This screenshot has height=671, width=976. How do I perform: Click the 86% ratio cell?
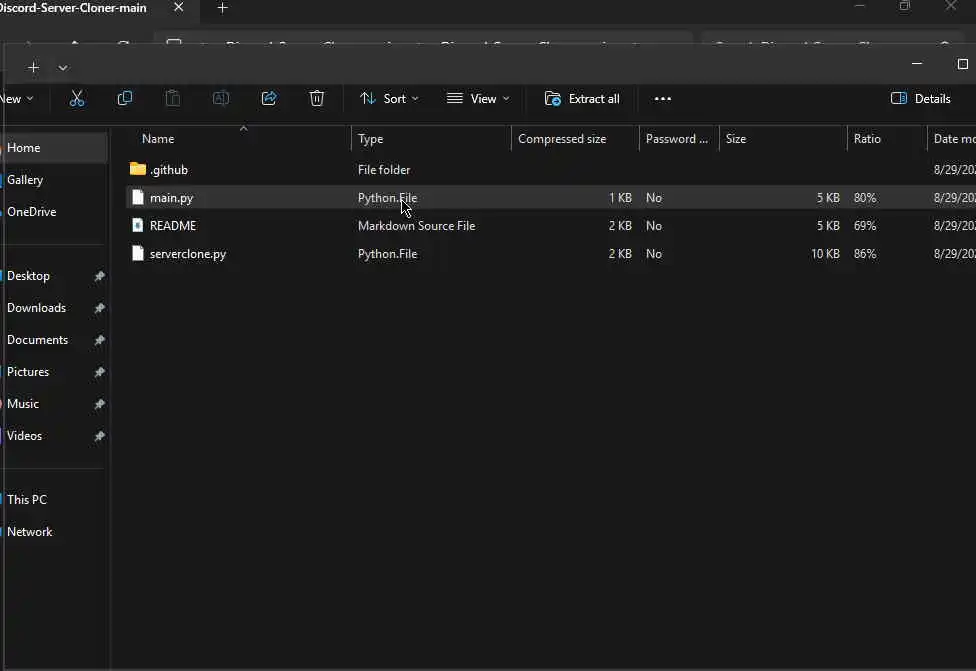click(x=865, y=253)
